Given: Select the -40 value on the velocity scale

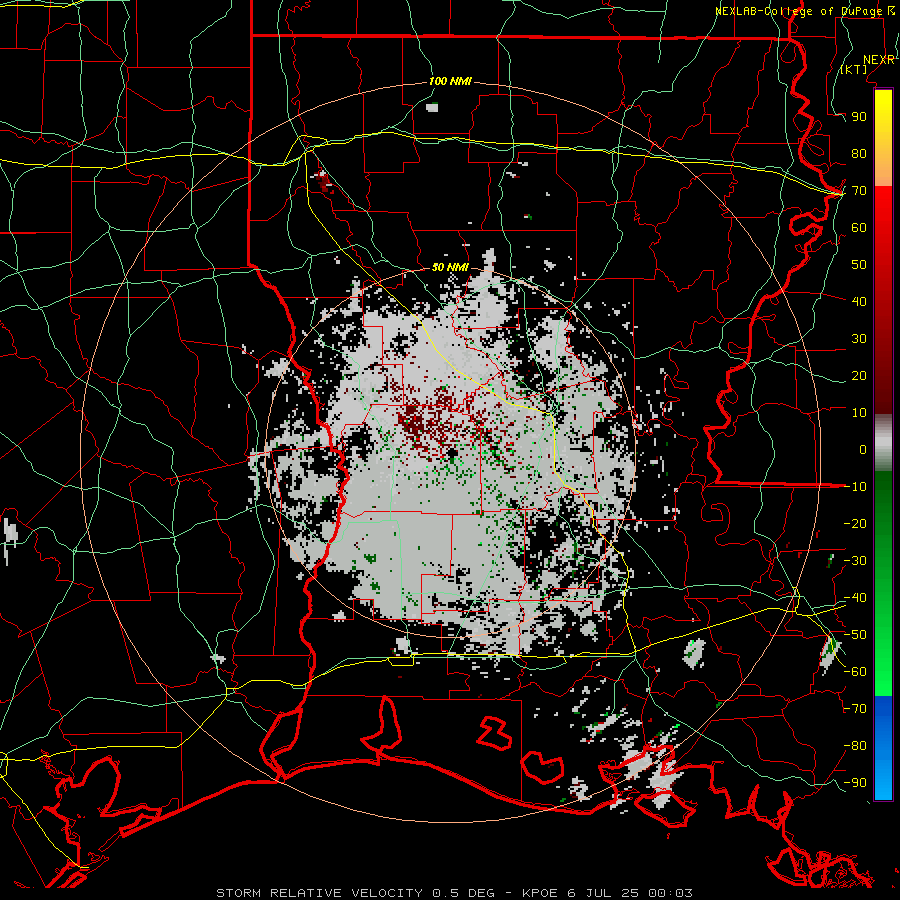Looking at the screenshot, I should [x=855, y=598].
